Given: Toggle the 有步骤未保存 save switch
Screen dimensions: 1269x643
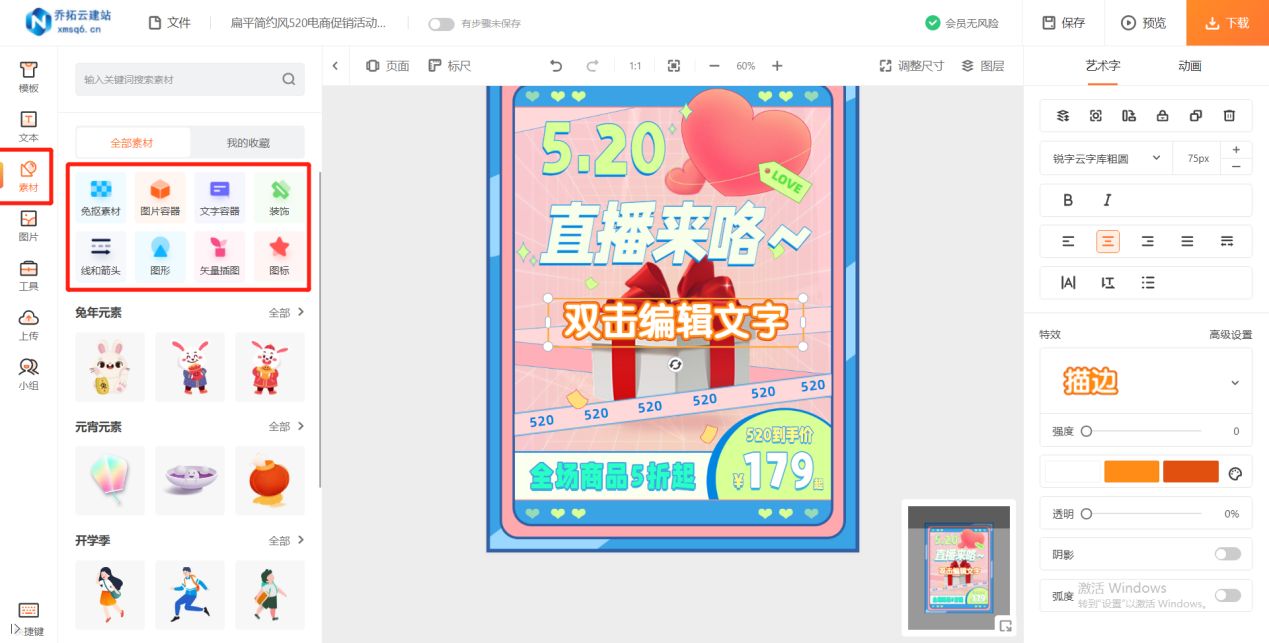Looking at the screenshot, I should tap(440, 24).
